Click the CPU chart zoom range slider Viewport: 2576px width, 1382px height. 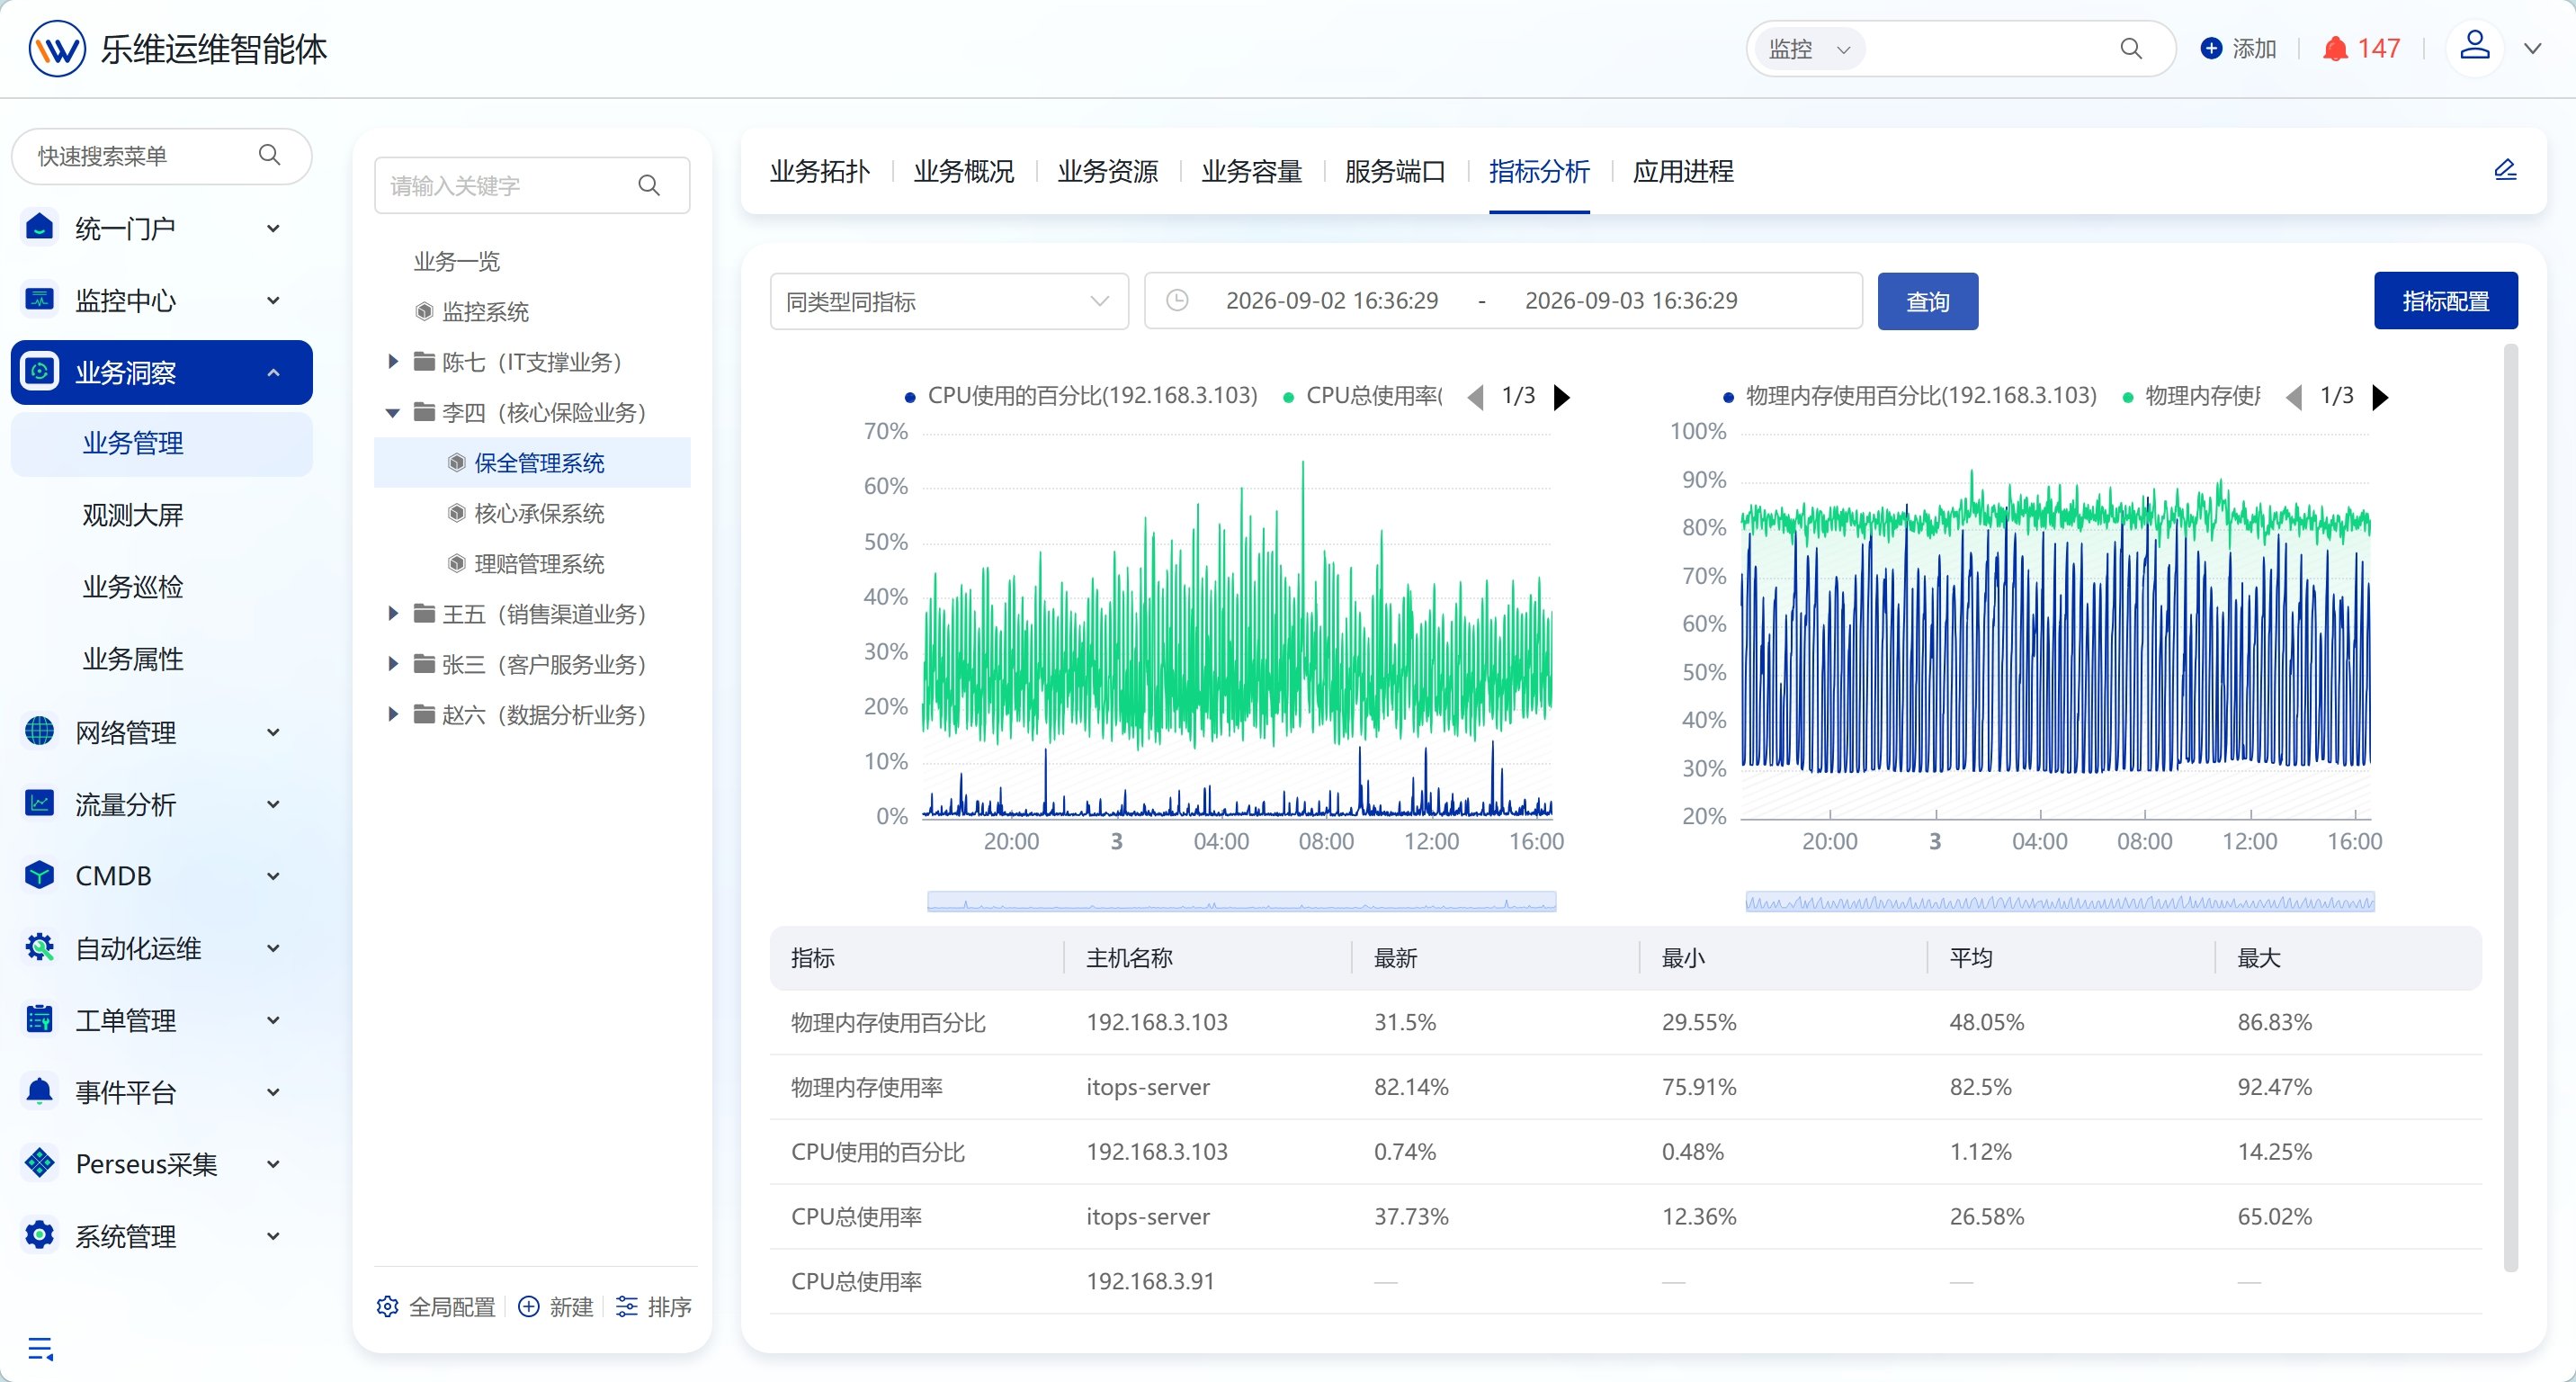tap(1241, 901)
